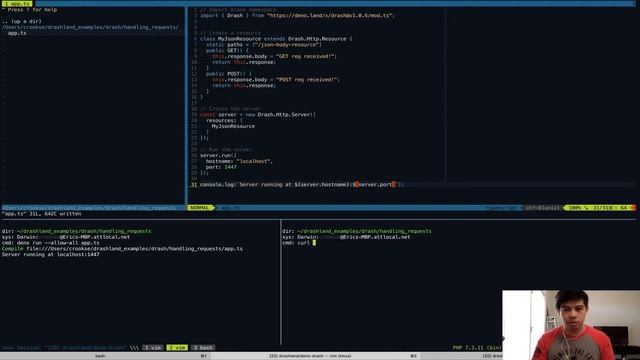Switch to tmux window "1 vim"
Screen dimensions: 640x360
click(153, 348)
